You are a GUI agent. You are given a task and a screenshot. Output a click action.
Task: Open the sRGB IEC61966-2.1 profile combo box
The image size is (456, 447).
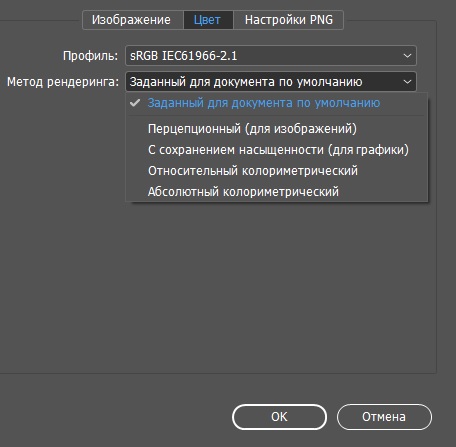click(x=271, y=56)
